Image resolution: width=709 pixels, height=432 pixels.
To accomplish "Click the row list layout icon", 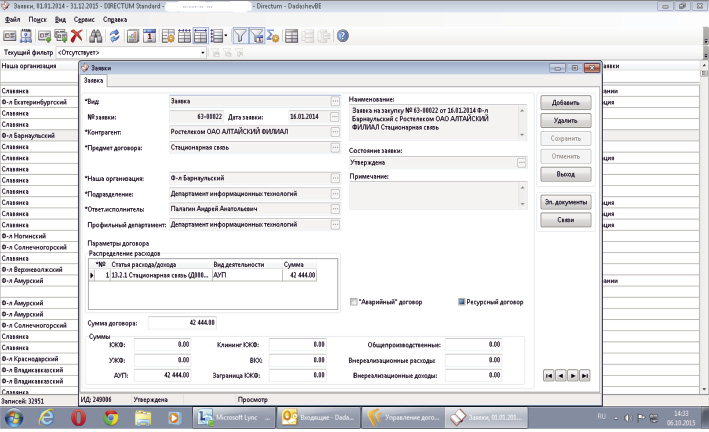I will pos(217,36).
